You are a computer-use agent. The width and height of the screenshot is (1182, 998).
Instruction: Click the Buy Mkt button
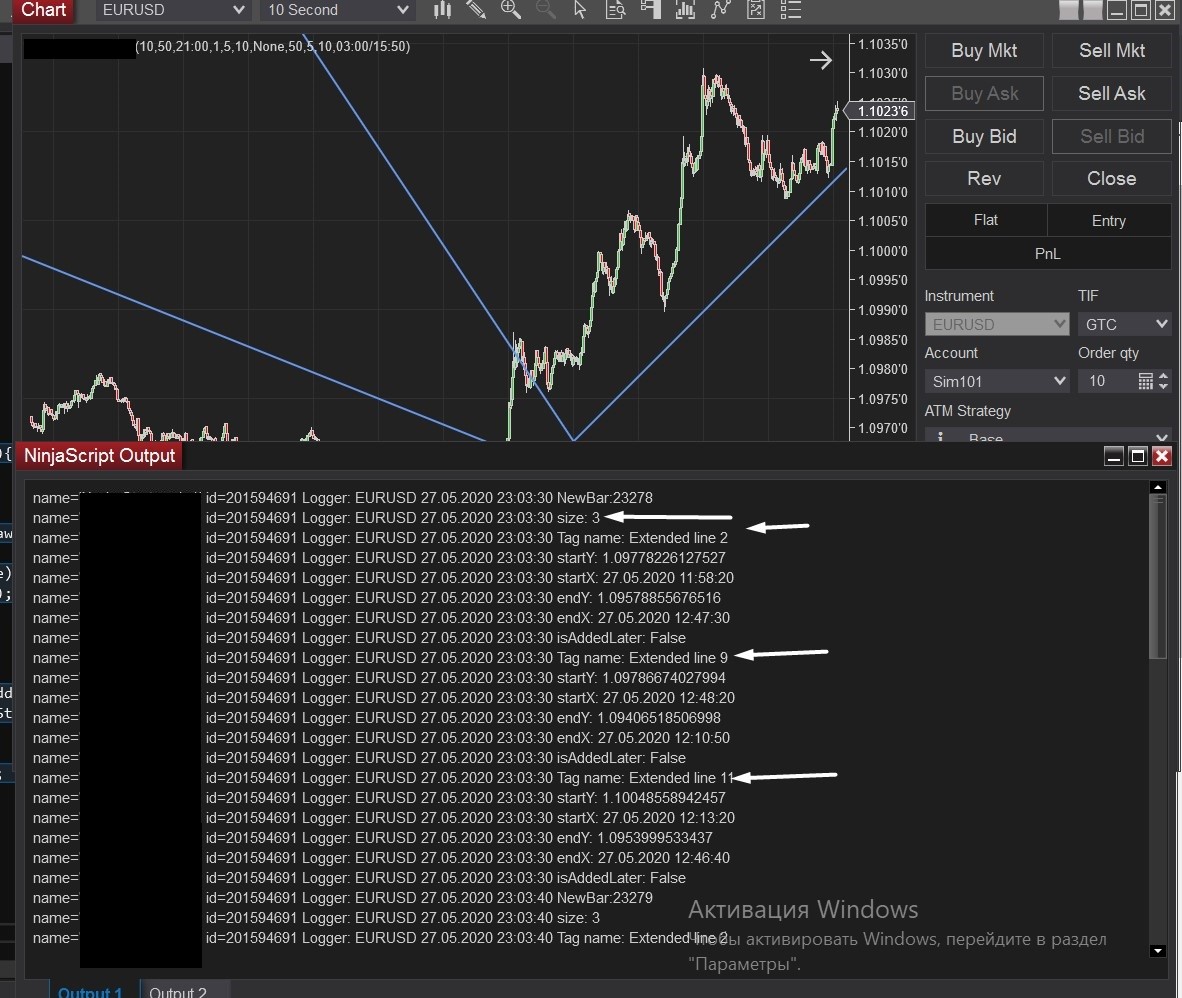[984, 51]
